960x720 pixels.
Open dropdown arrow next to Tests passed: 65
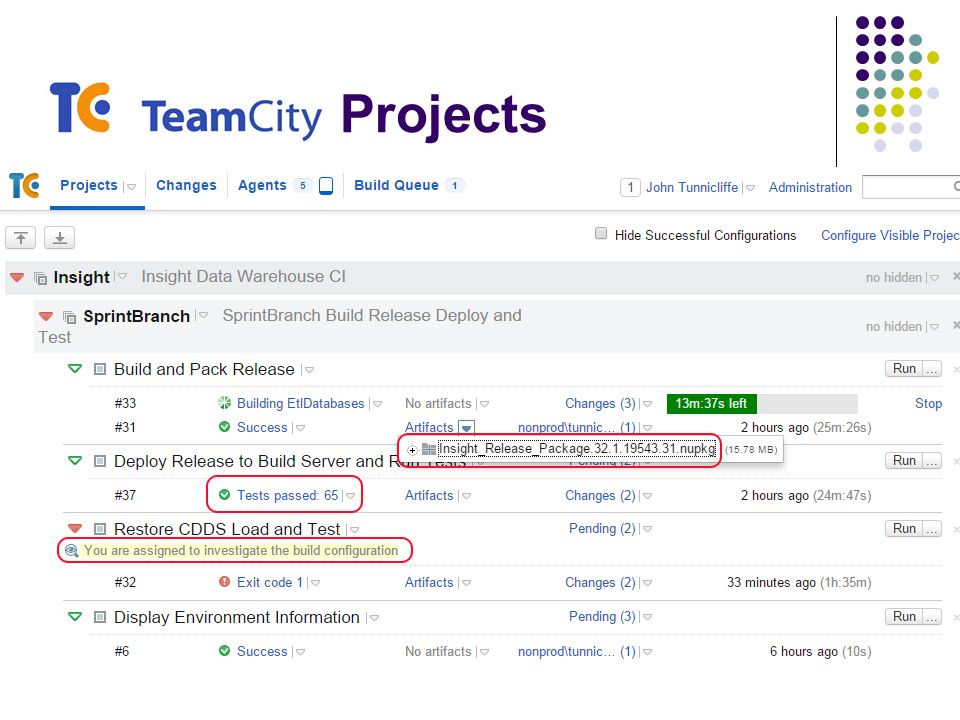point(350,496)
